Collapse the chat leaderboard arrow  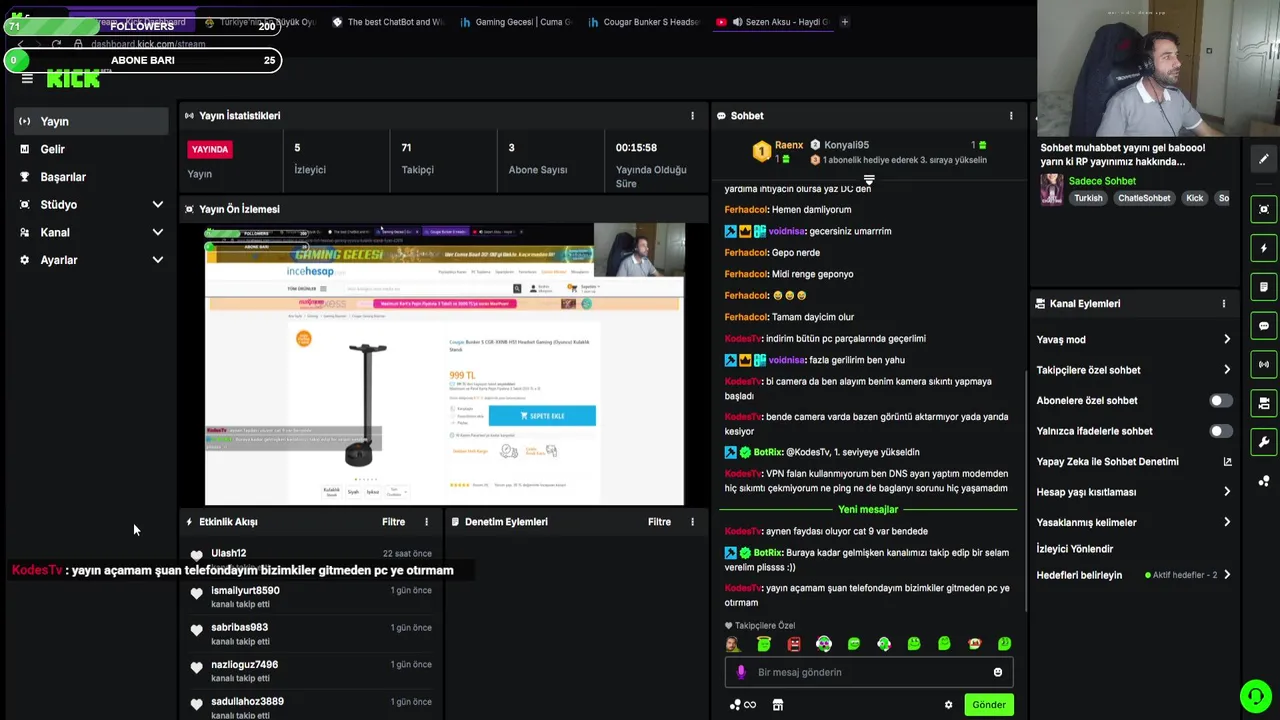tap(868, 180)
